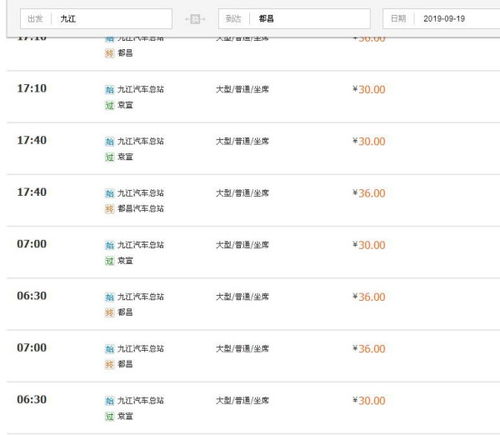Screen dimensions: 500x435
Task: Click the 终 icon beside 都昌汽车总站
Action: 109,209
